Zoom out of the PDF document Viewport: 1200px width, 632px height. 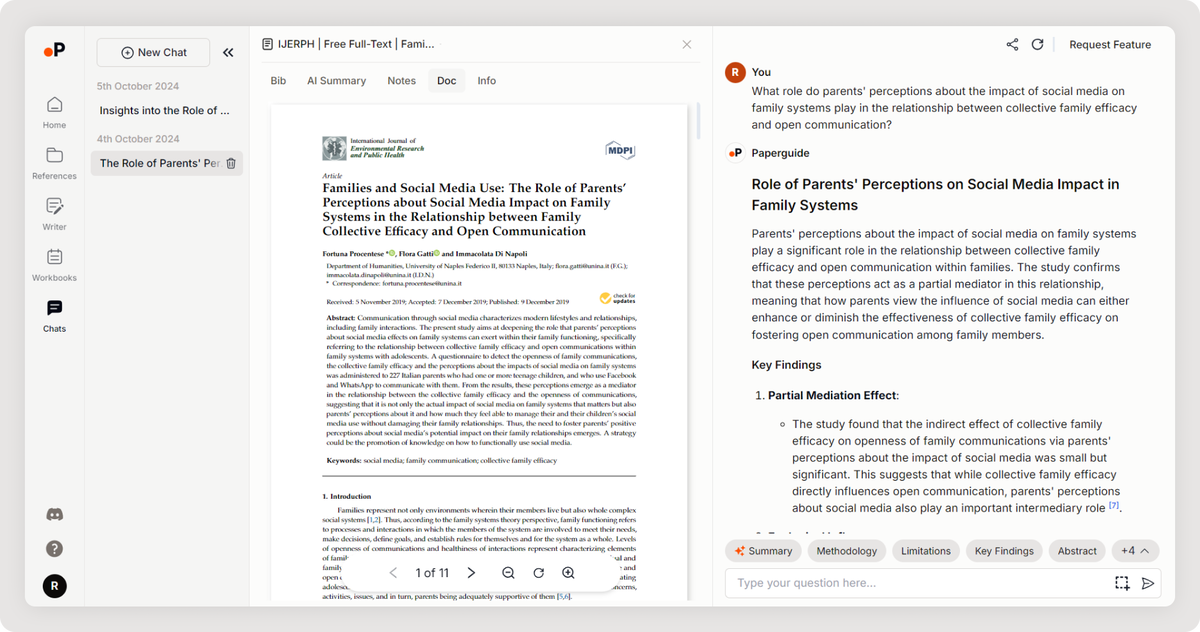pos(508,573)
